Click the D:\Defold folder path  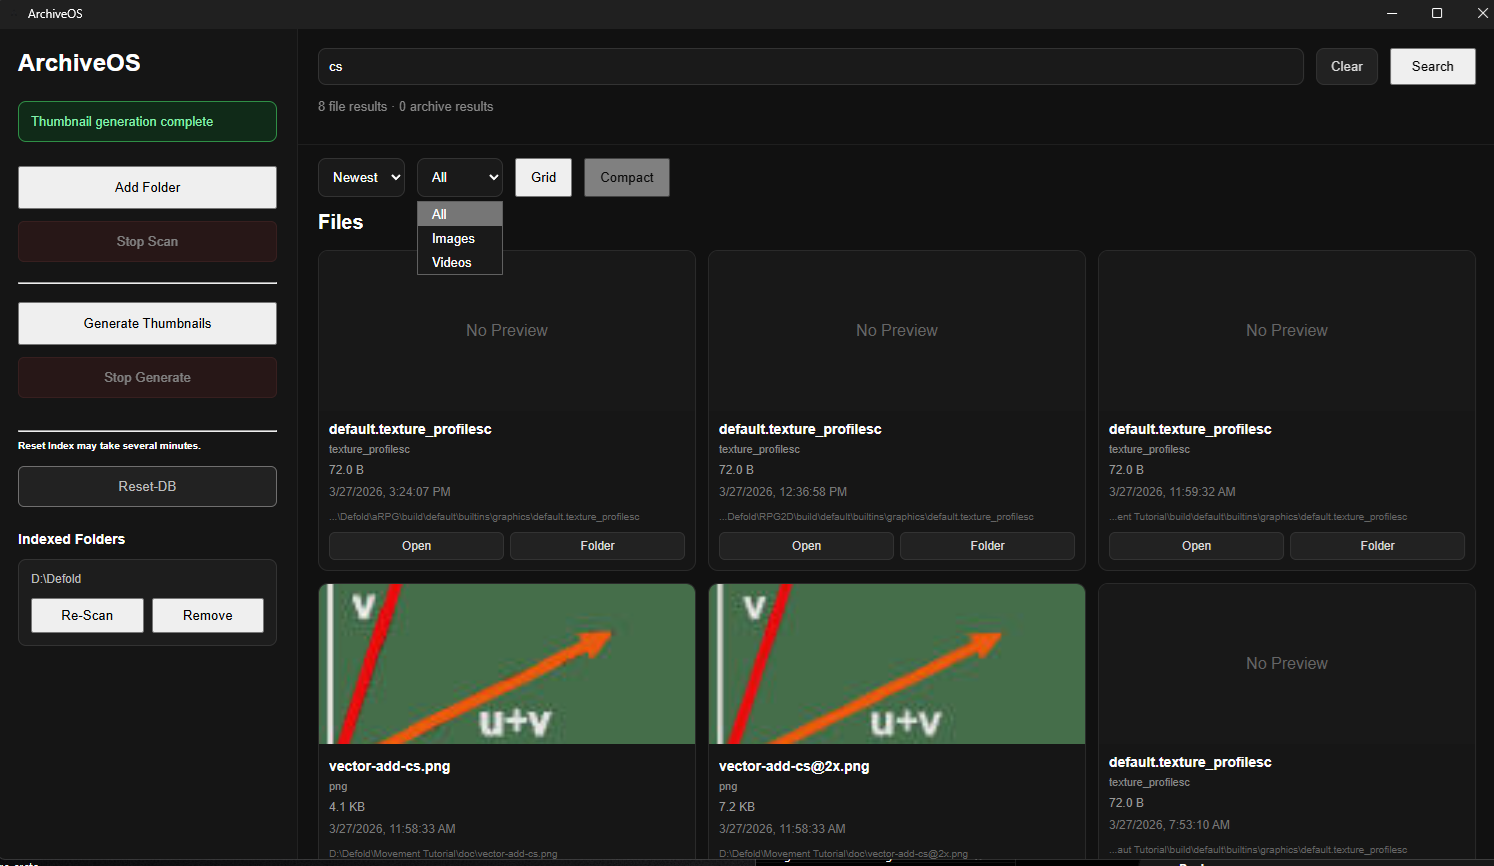(56, 579)
